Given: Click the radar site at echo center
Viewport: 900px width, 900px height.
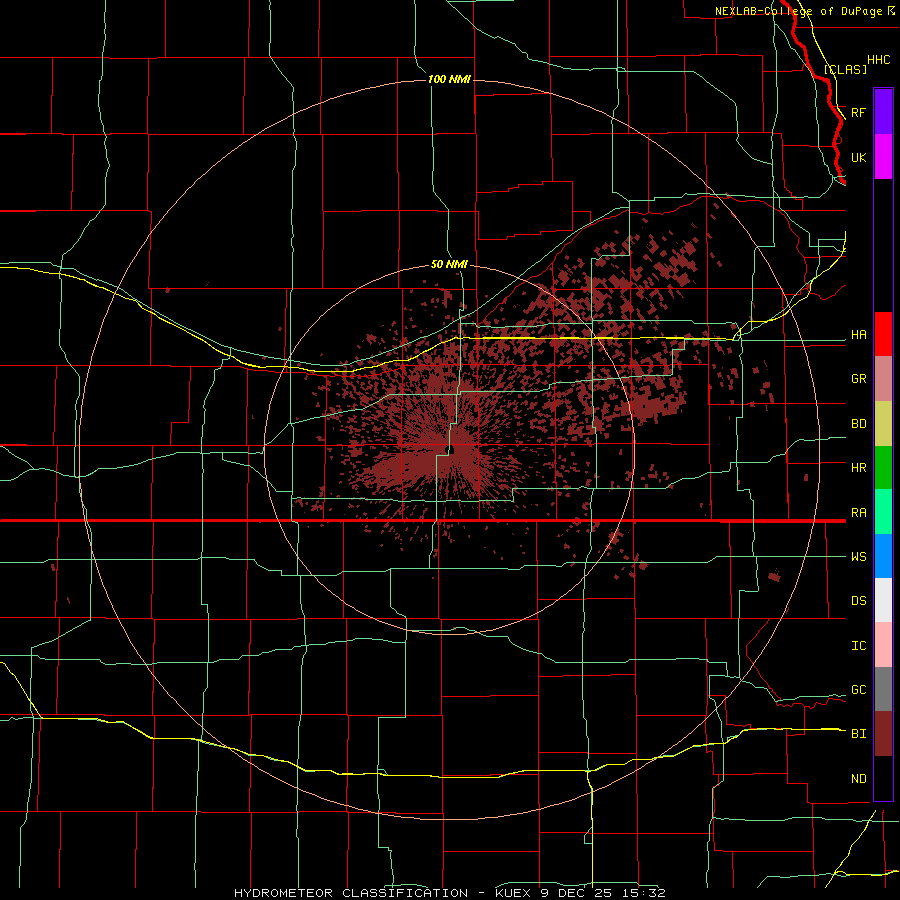Looking at the screenshot, I should [451, 451].
